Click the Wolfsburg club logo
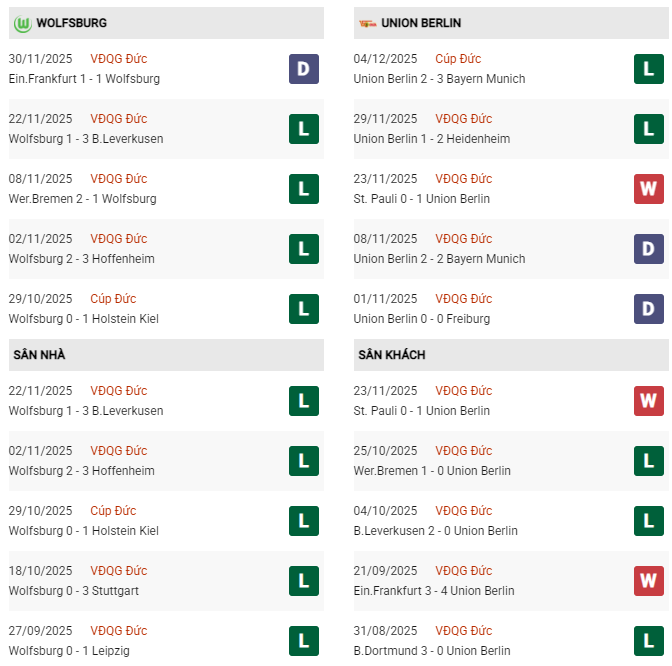This screenshot has width=672, height=666. 22,22
